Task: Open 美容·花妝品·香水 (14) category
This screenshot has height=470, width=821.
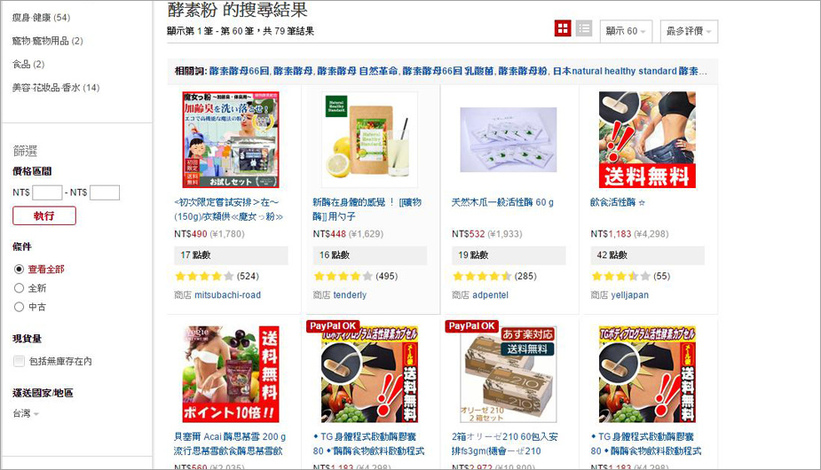Action: point(56,88)
